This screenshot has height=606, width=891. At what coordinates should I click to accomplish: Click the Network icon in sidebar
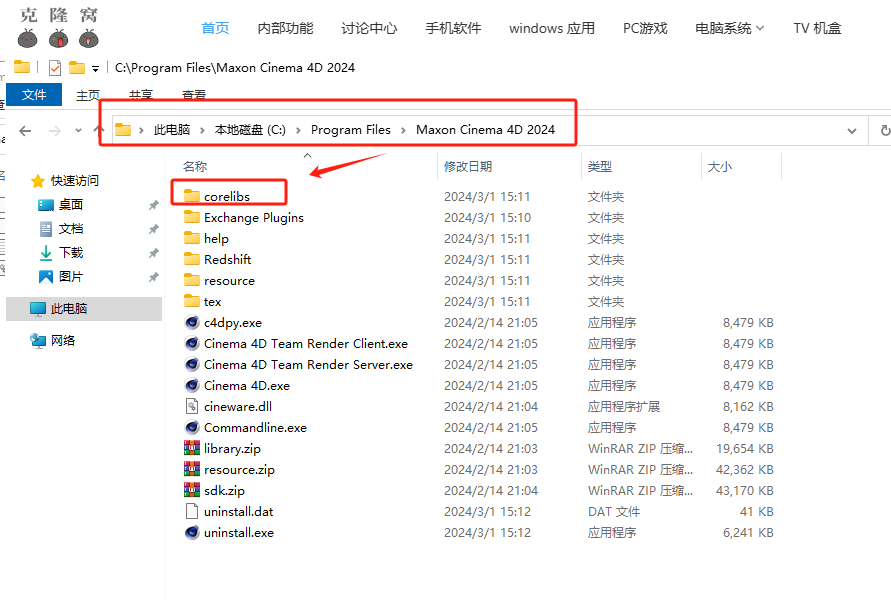(x=38, y=341)
